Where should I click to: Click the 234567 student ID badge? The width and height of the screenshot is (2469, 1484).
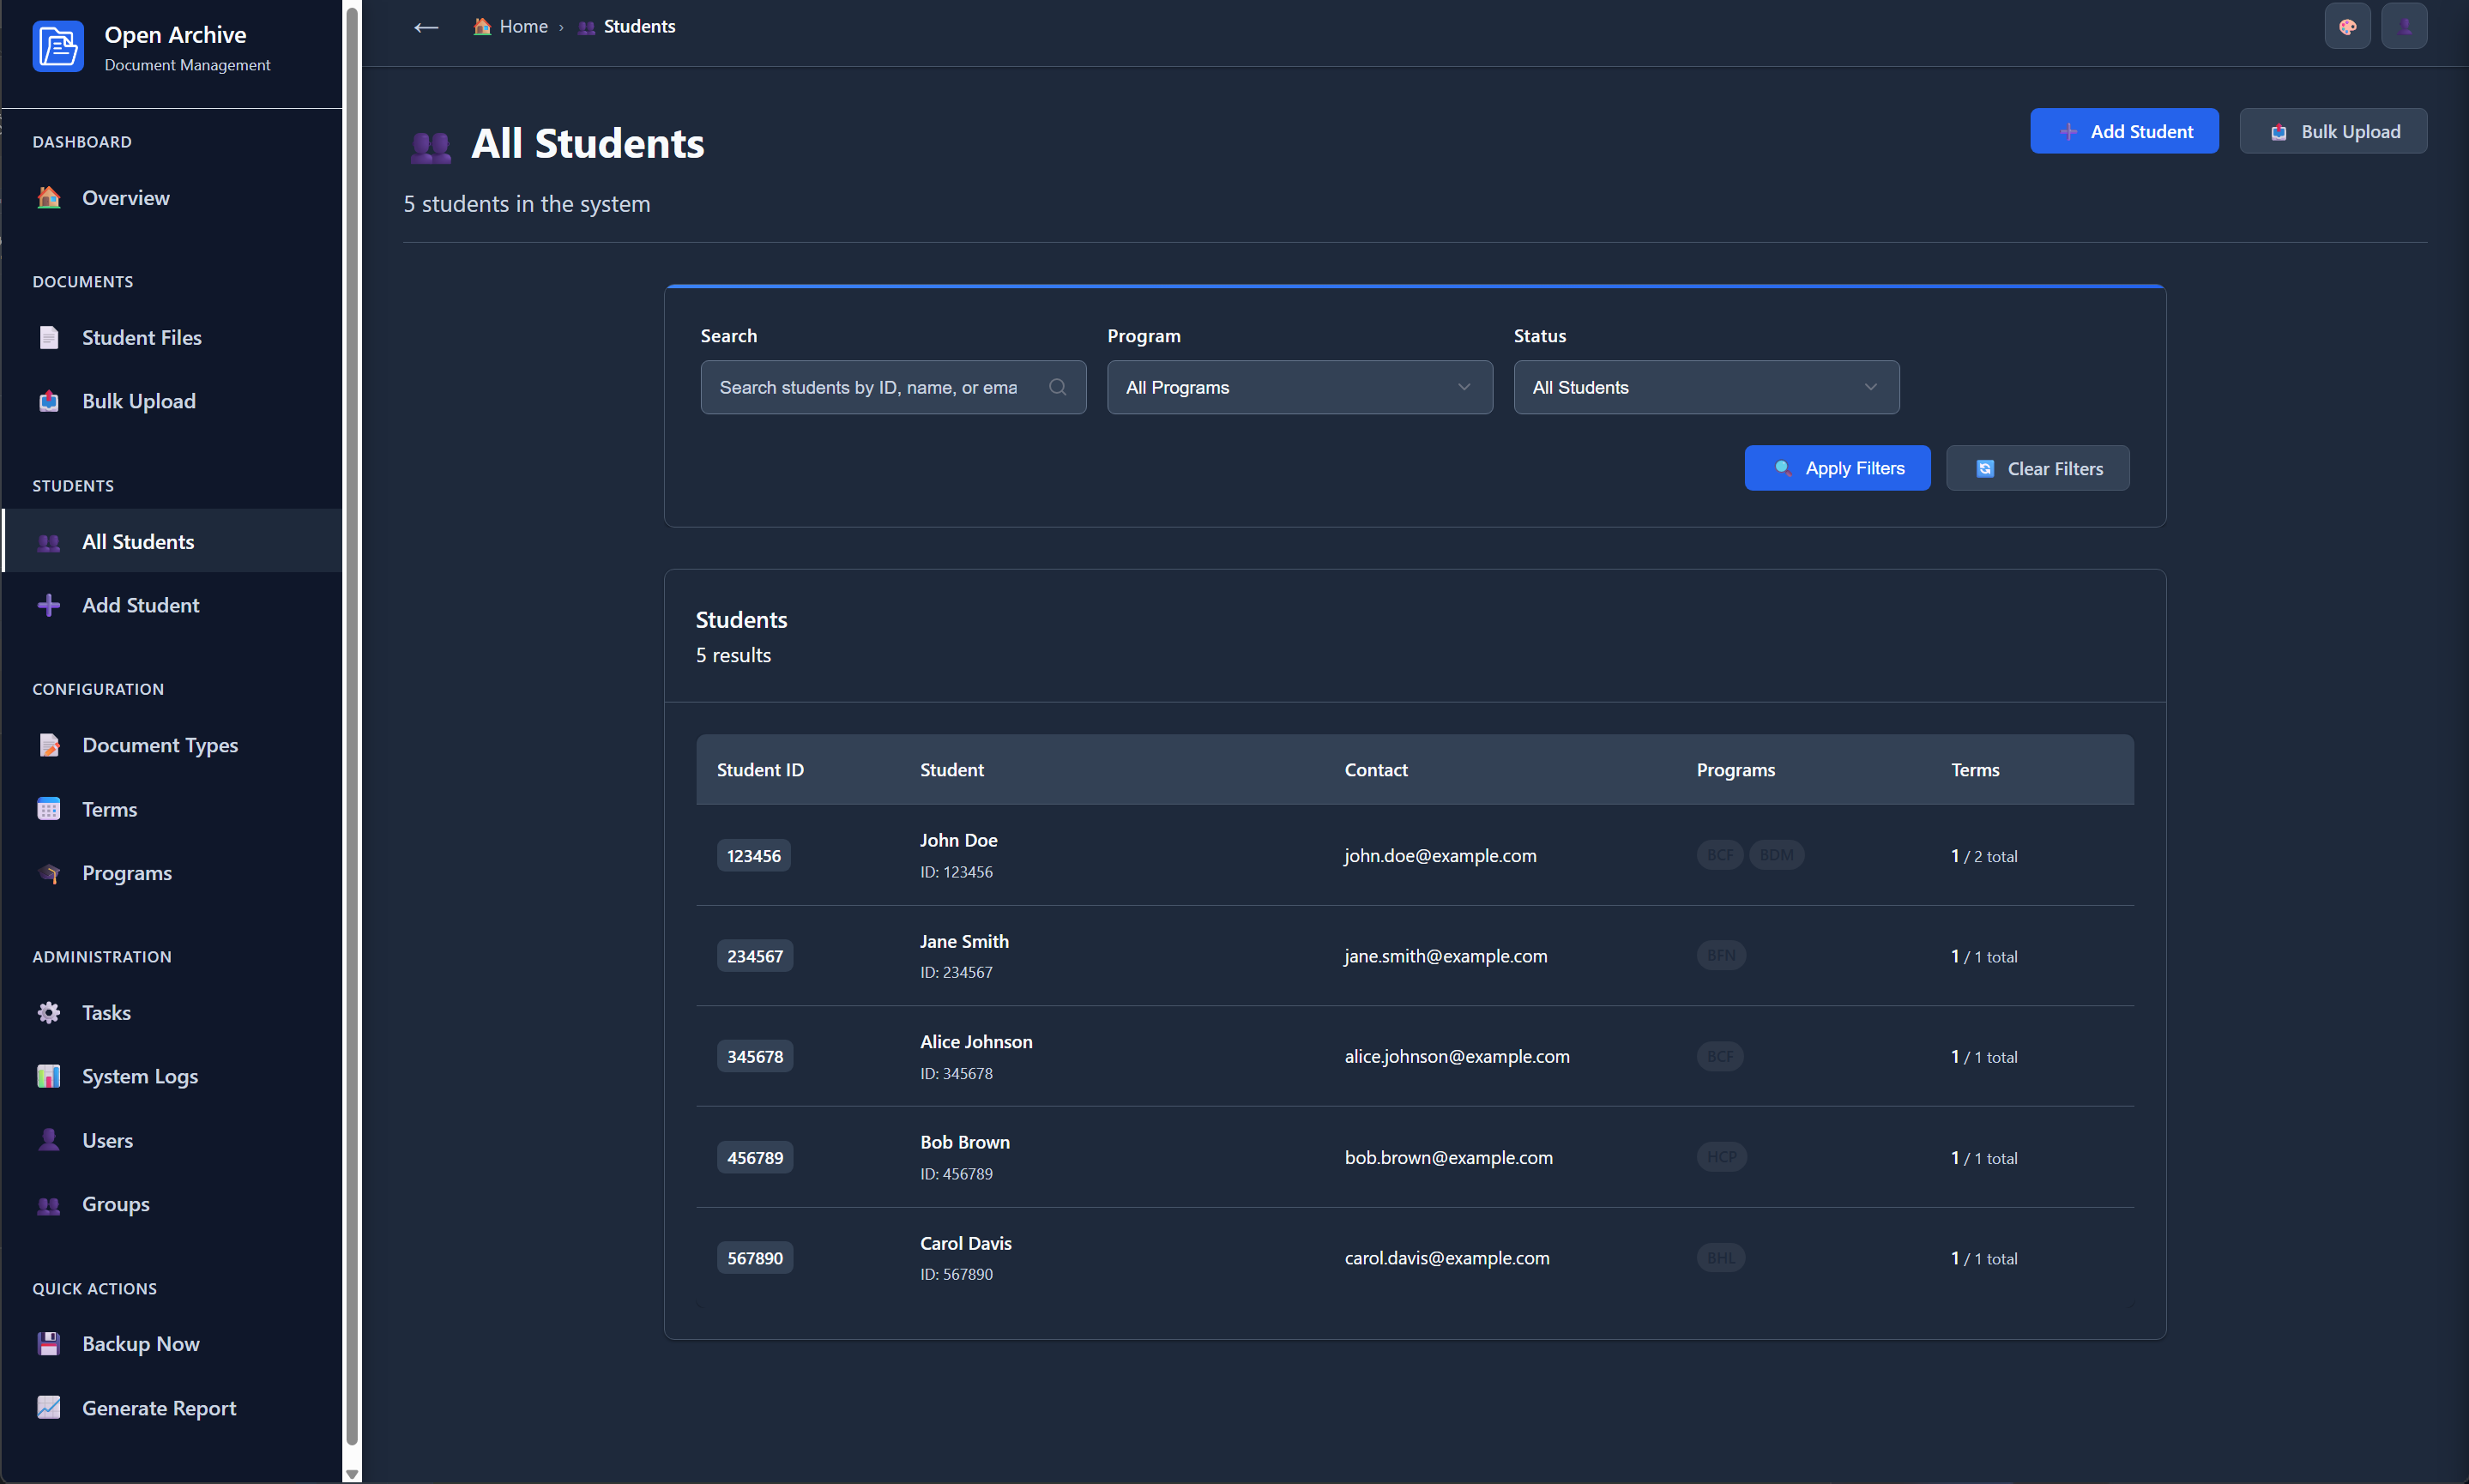pos(754,956)
